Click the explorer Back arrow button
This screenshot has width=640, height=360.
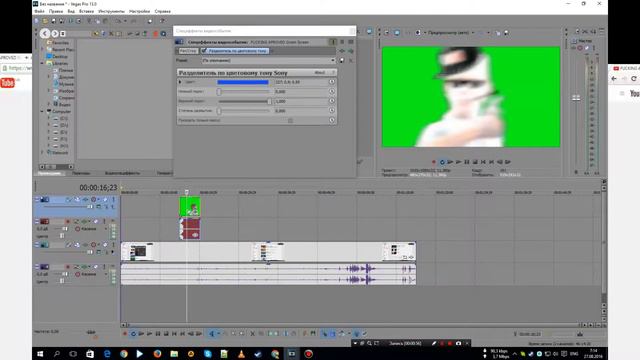click(x=45, y=33)
